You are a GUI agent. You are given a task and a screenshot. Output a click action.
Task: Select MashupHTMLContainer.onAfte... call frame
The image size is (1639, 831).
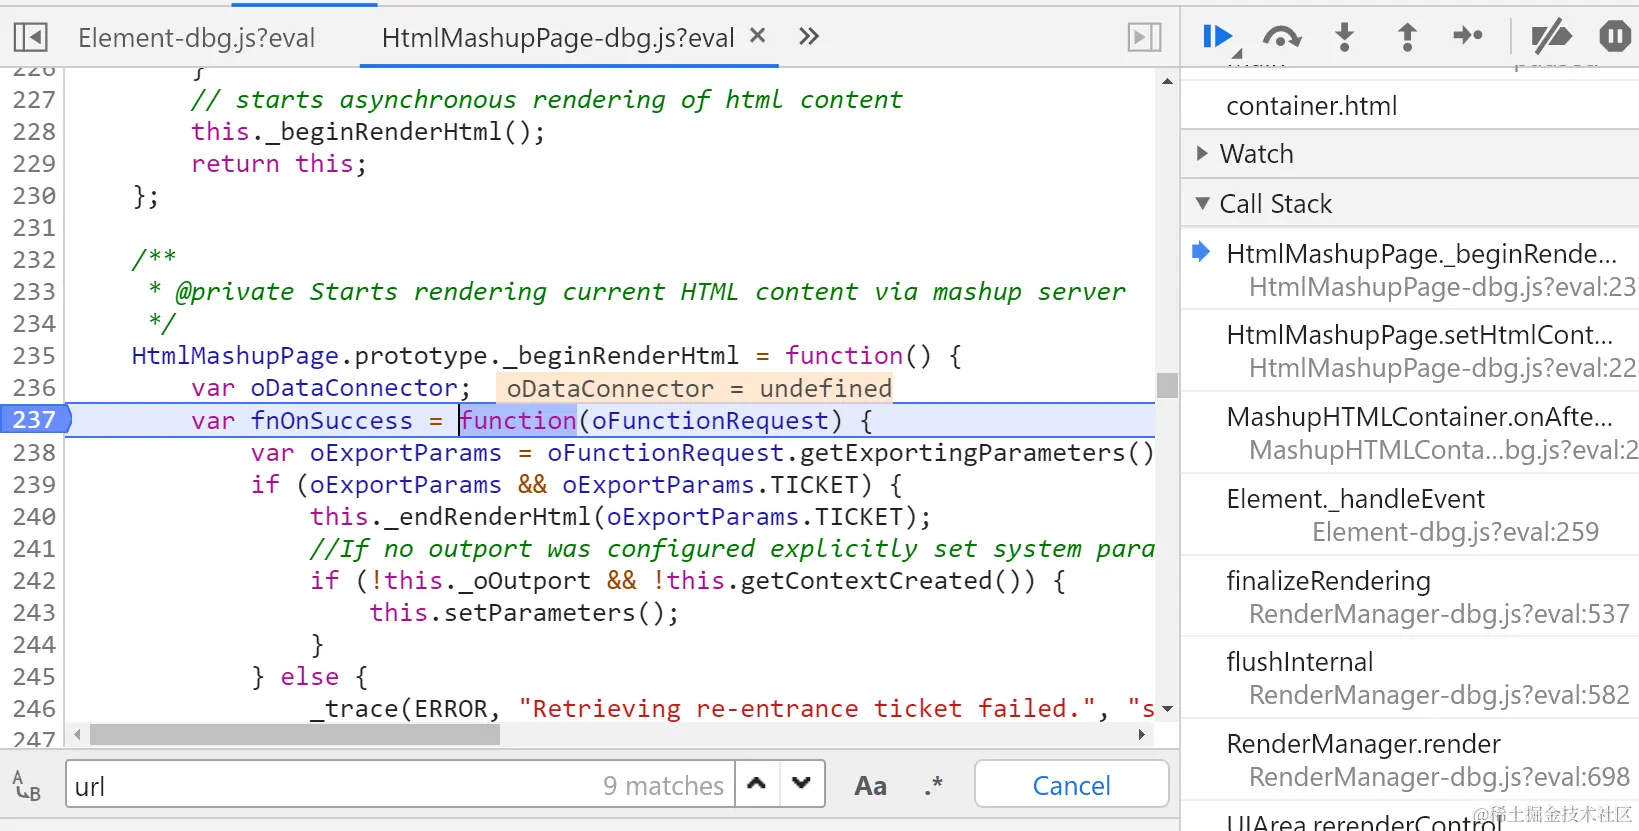[1419, 417]
